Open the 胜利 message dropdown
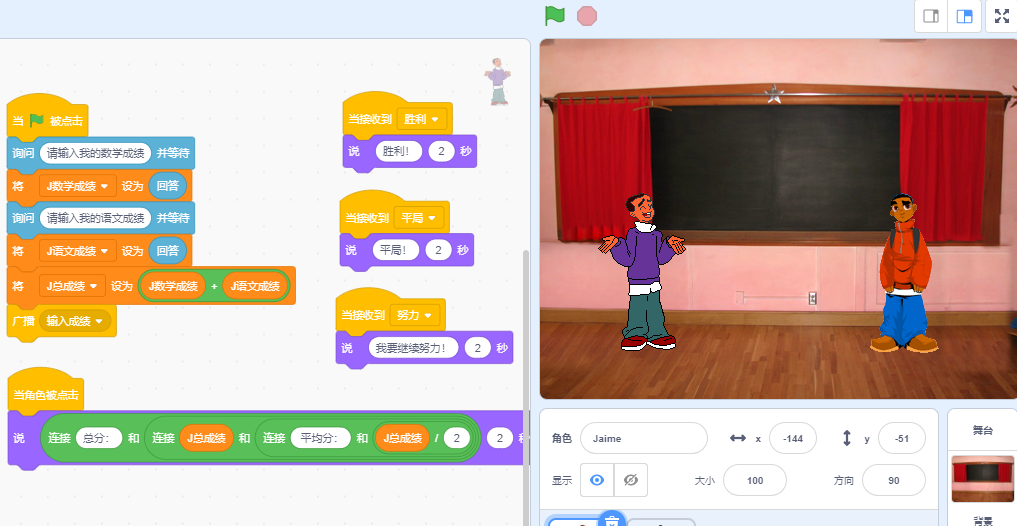Screen dimensions: 1017x526 [x=421, y=119]
